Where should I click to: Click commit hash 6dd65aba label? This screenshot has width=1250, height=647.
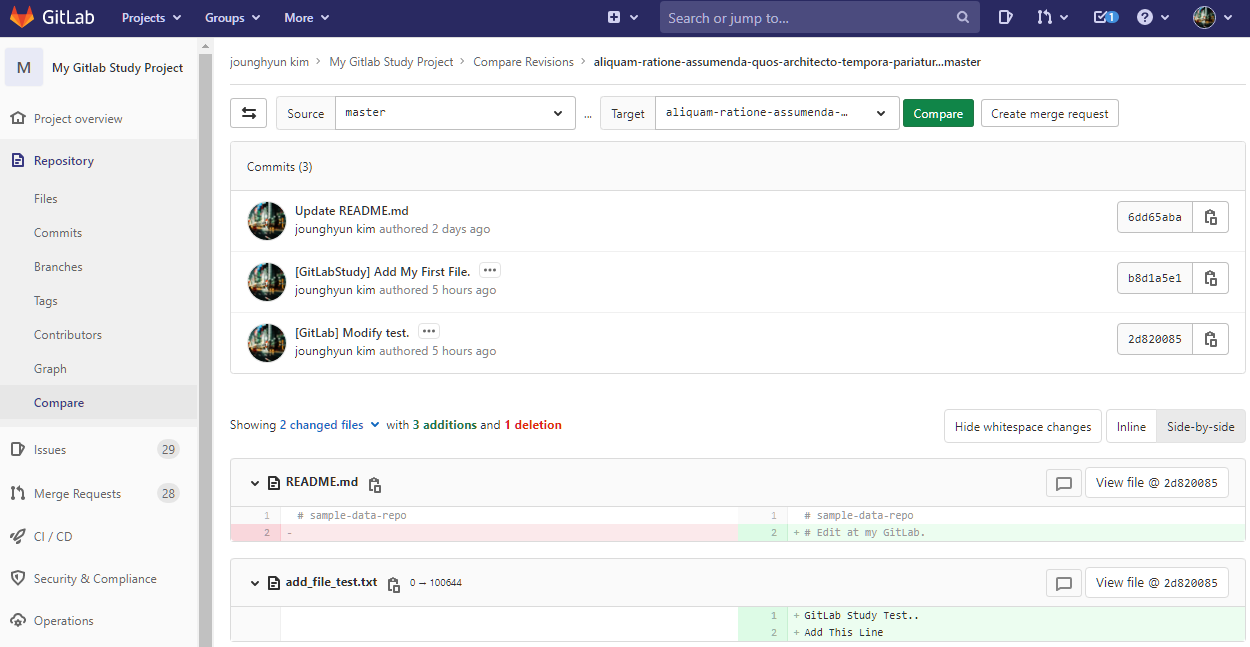tap(1155, 217)
